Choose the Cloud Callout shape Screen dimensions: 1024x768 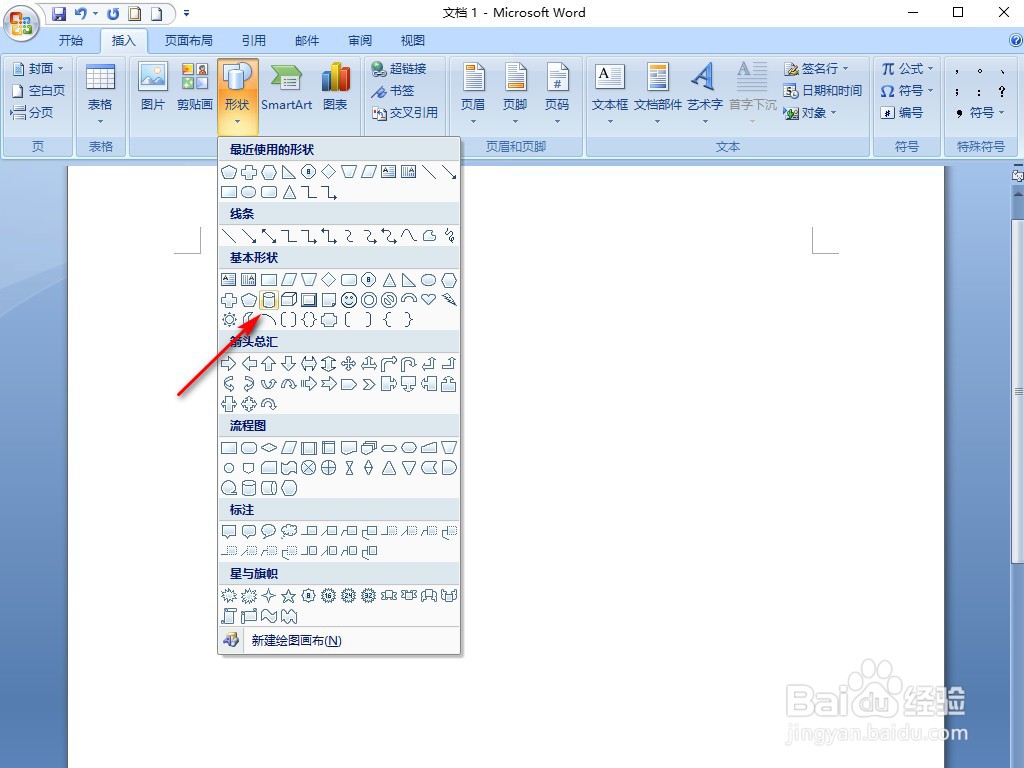pos(289,532)
